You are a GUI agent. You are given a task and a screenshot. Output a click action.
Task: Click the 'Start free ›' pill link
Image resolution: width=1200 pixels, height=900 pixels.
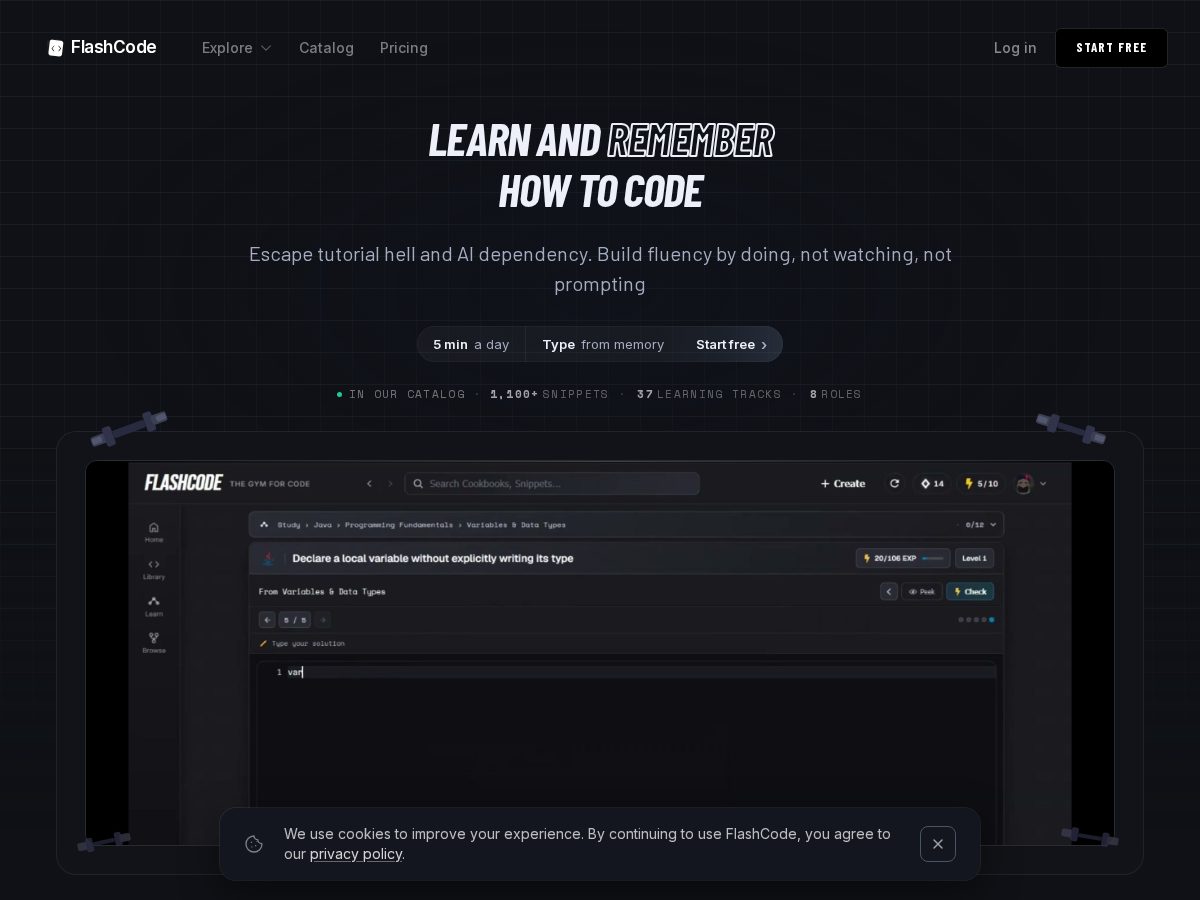point(731,344)
